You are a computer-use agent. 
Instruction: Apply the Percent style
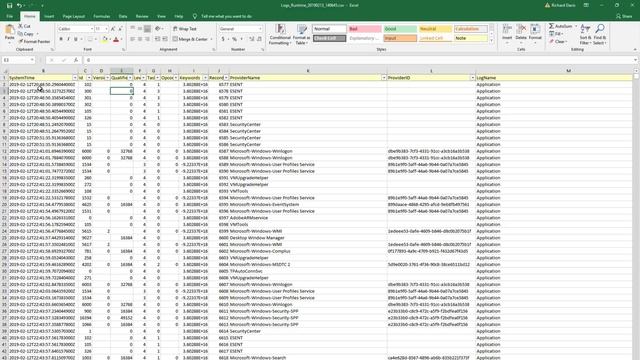[234, 39]
